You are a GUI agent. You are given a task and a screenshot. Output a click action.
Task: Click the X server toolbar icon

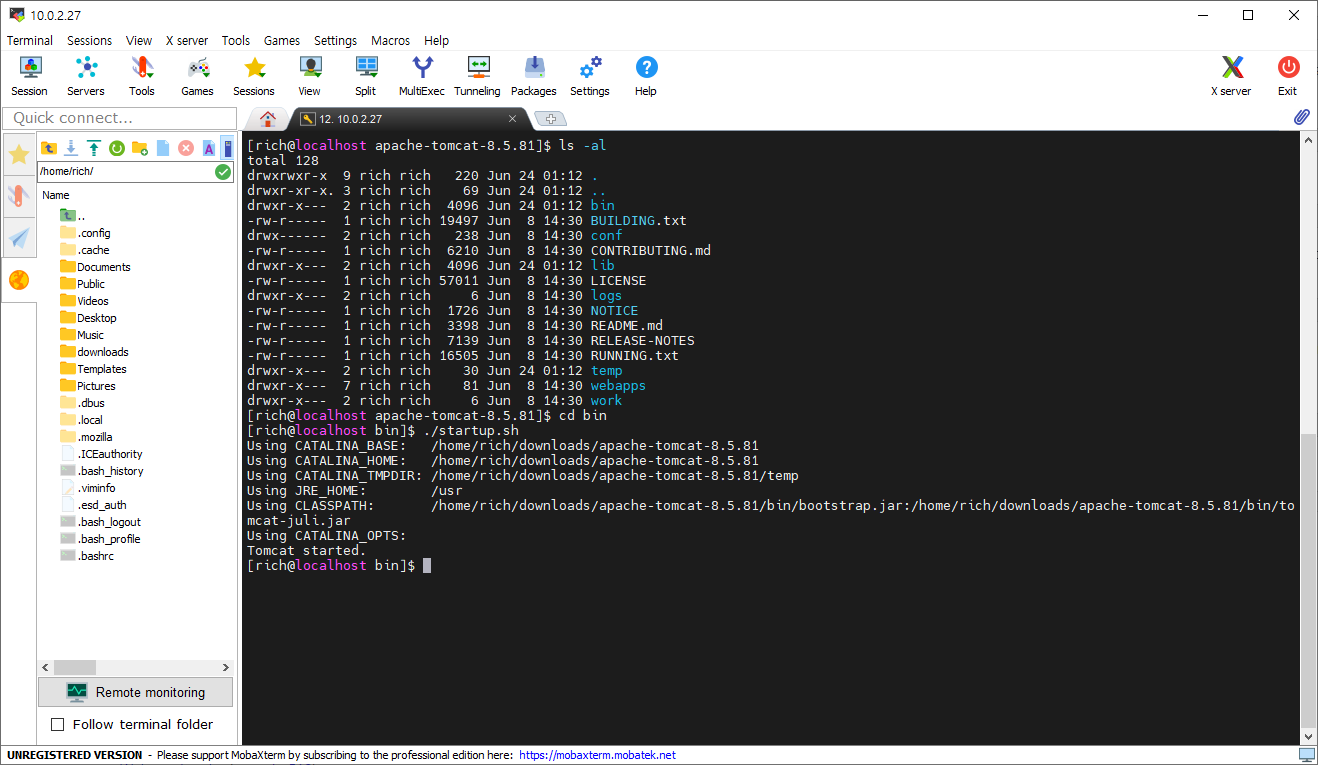click(1232, 76)
